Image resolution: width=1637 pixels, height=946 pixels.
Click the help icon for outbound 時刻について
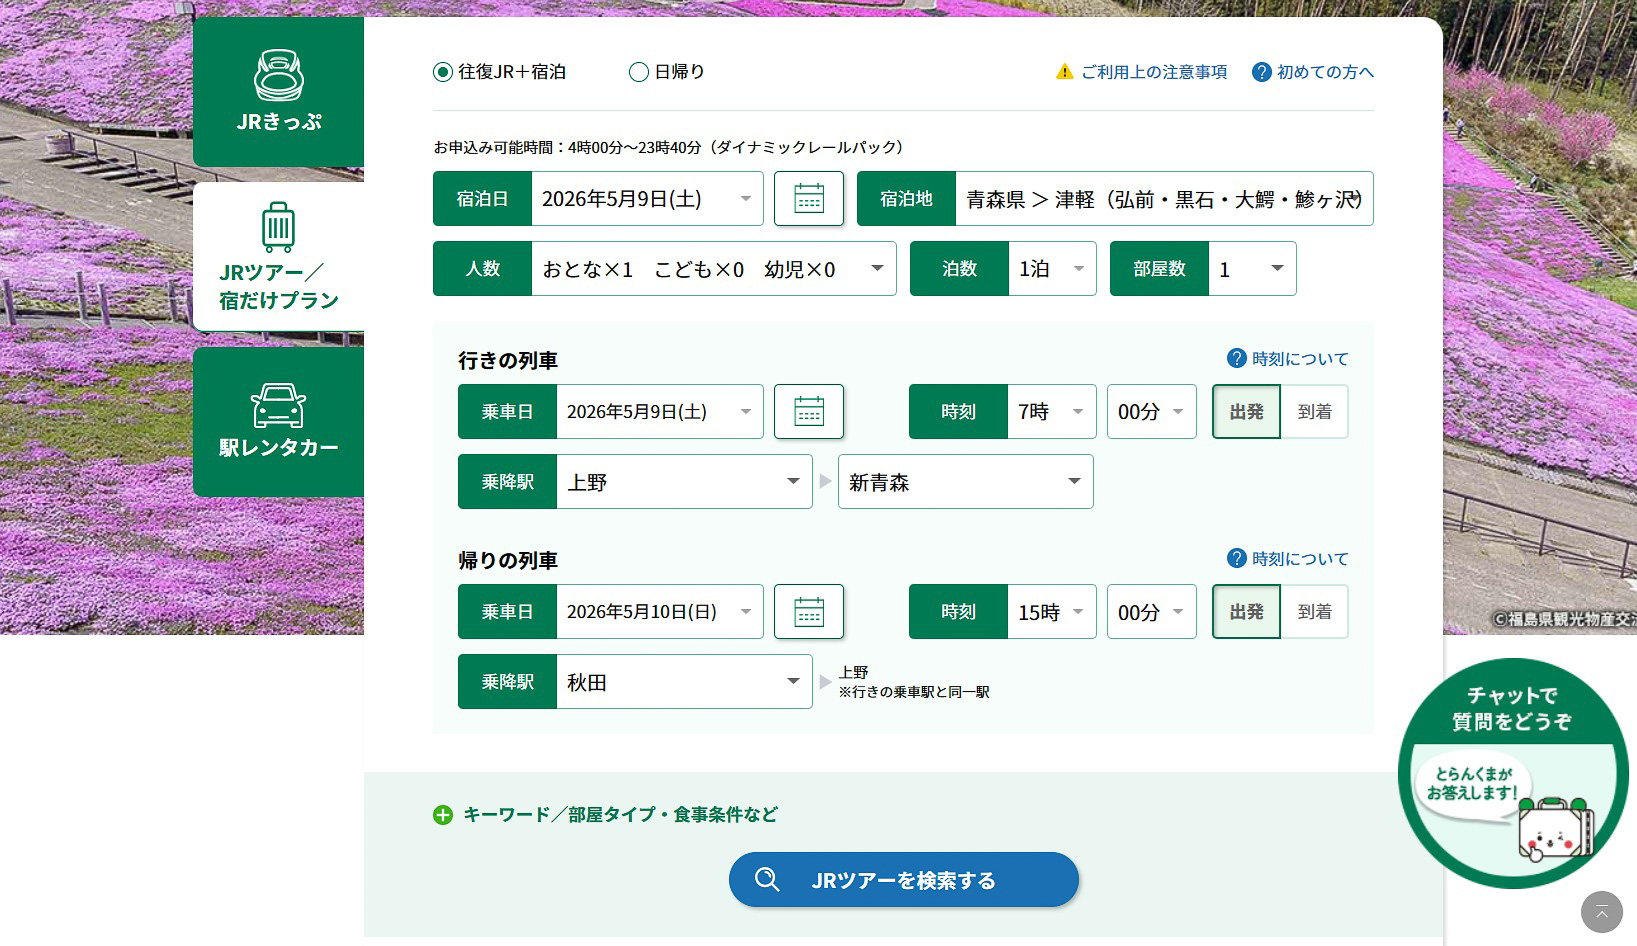pos(1237,358)
